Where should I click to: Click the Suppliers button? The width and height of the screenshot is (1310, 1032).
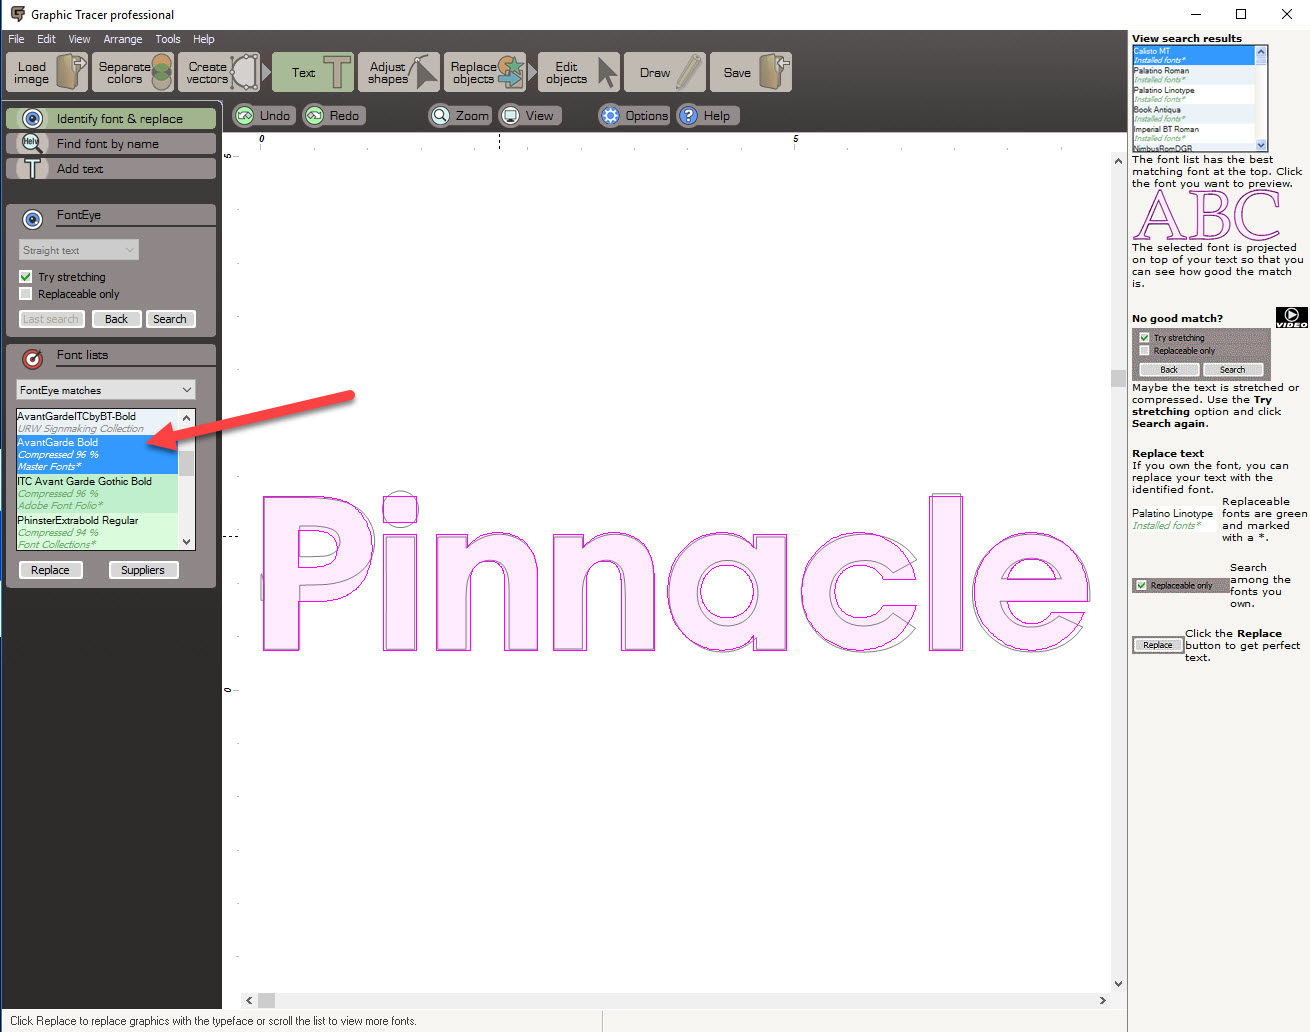143,570
